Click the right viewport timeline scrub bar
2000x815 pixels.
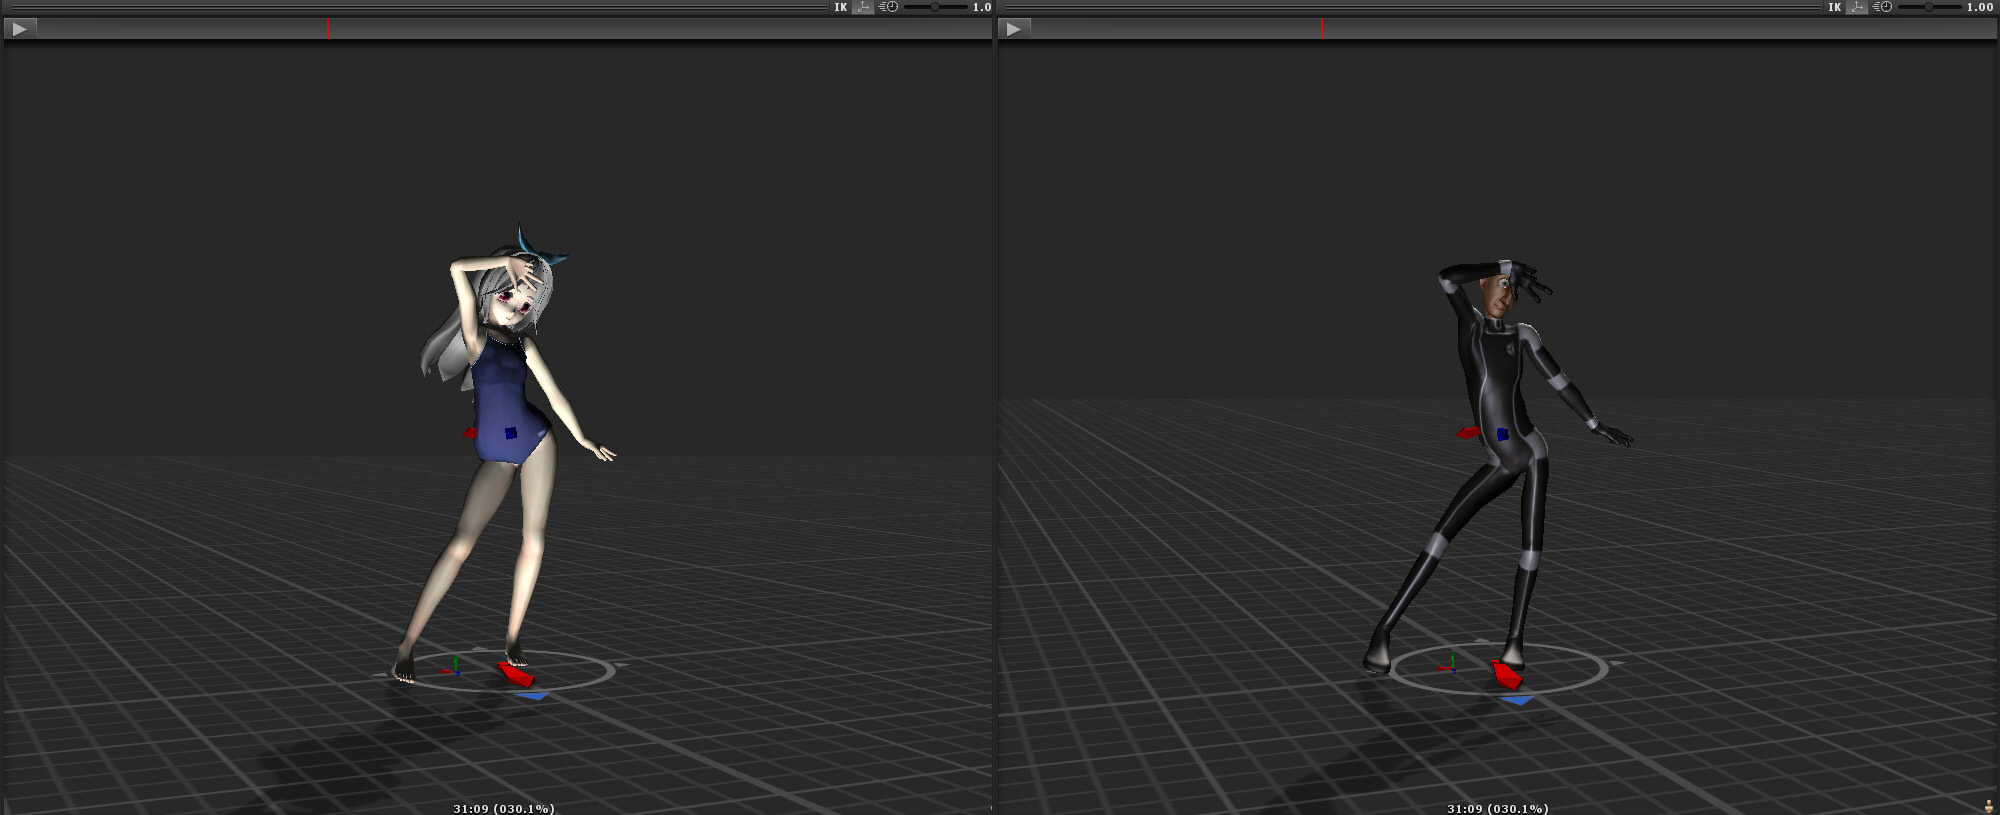coord(1513,29)
